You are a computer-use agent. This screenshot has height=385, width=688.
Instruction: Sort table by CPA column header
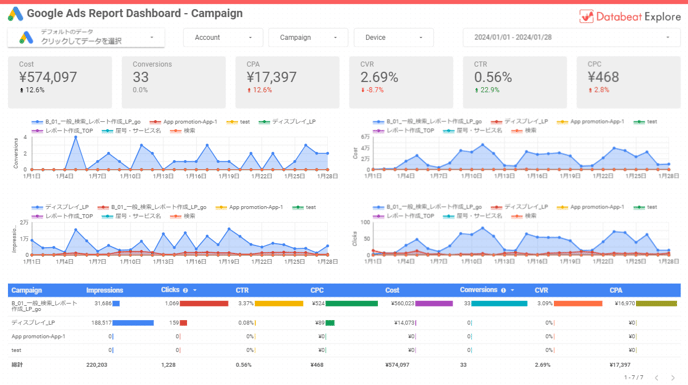click(616, 290)
